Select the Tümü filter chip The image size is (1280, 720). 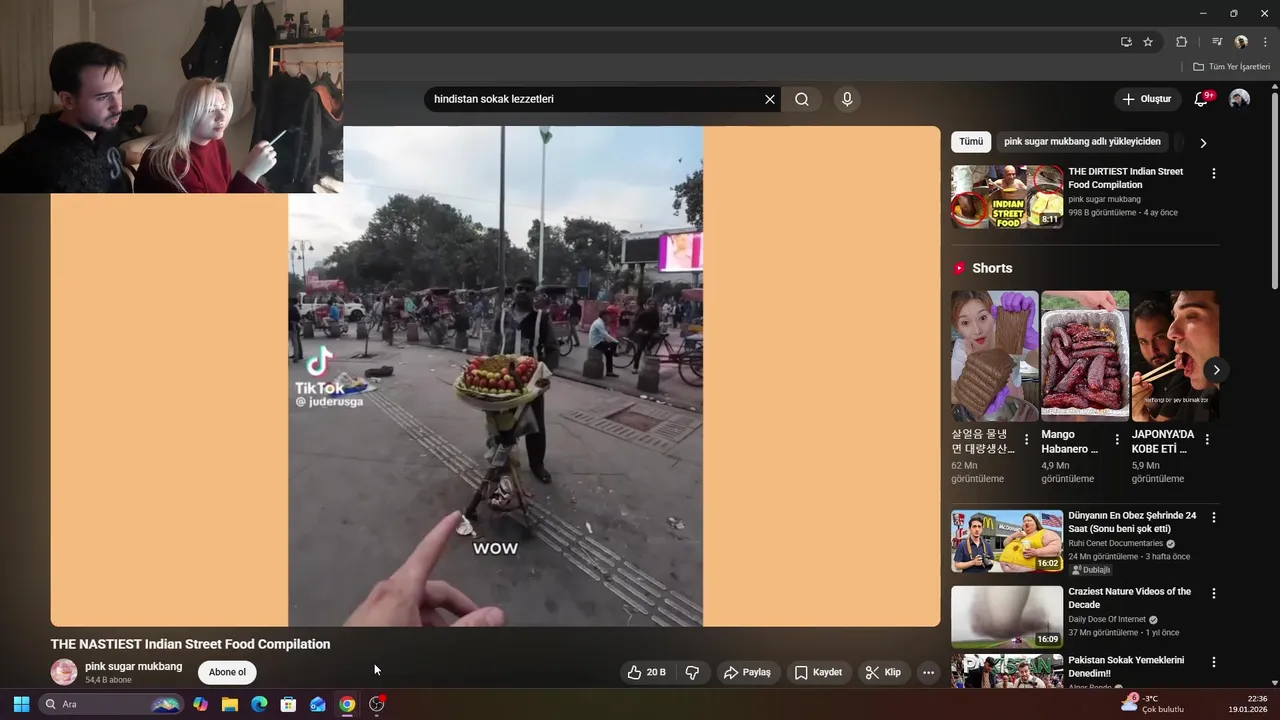point(971,142)
